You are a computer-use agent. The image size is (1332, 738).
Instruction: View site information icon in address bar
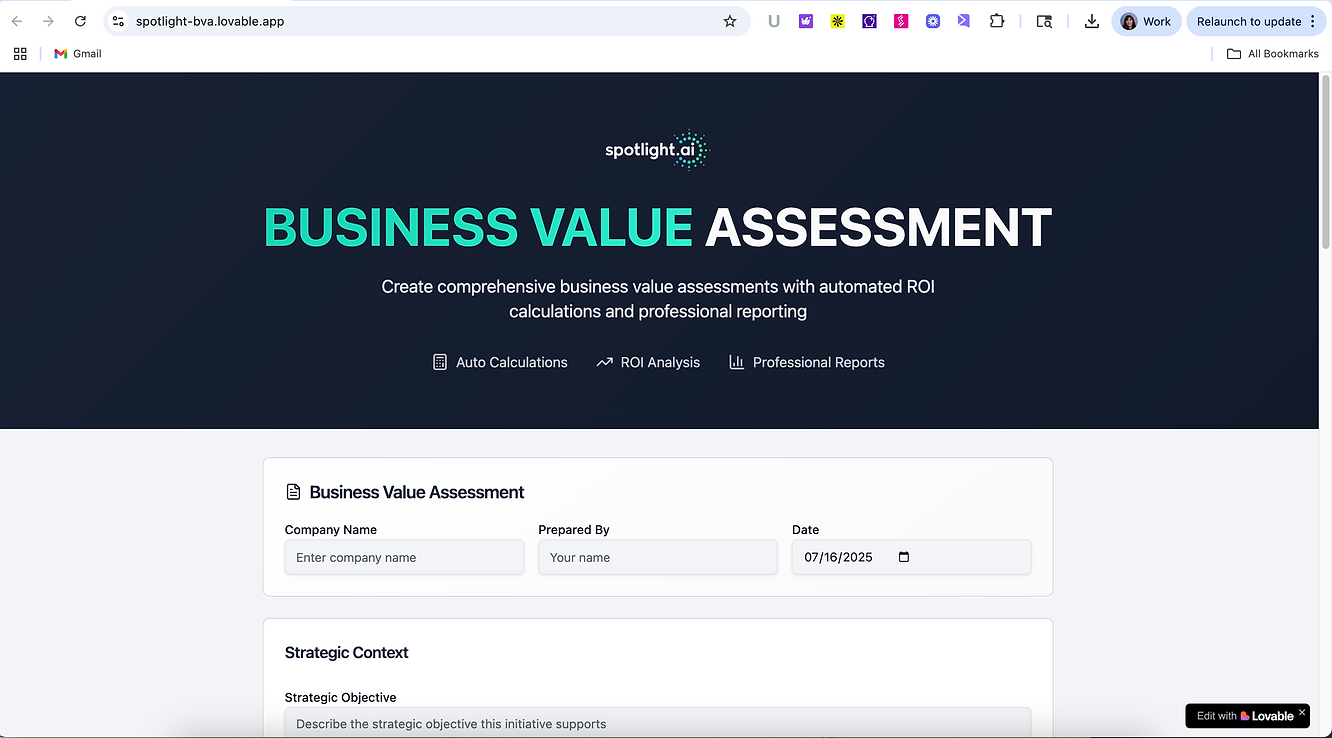(x=118, y=21)
